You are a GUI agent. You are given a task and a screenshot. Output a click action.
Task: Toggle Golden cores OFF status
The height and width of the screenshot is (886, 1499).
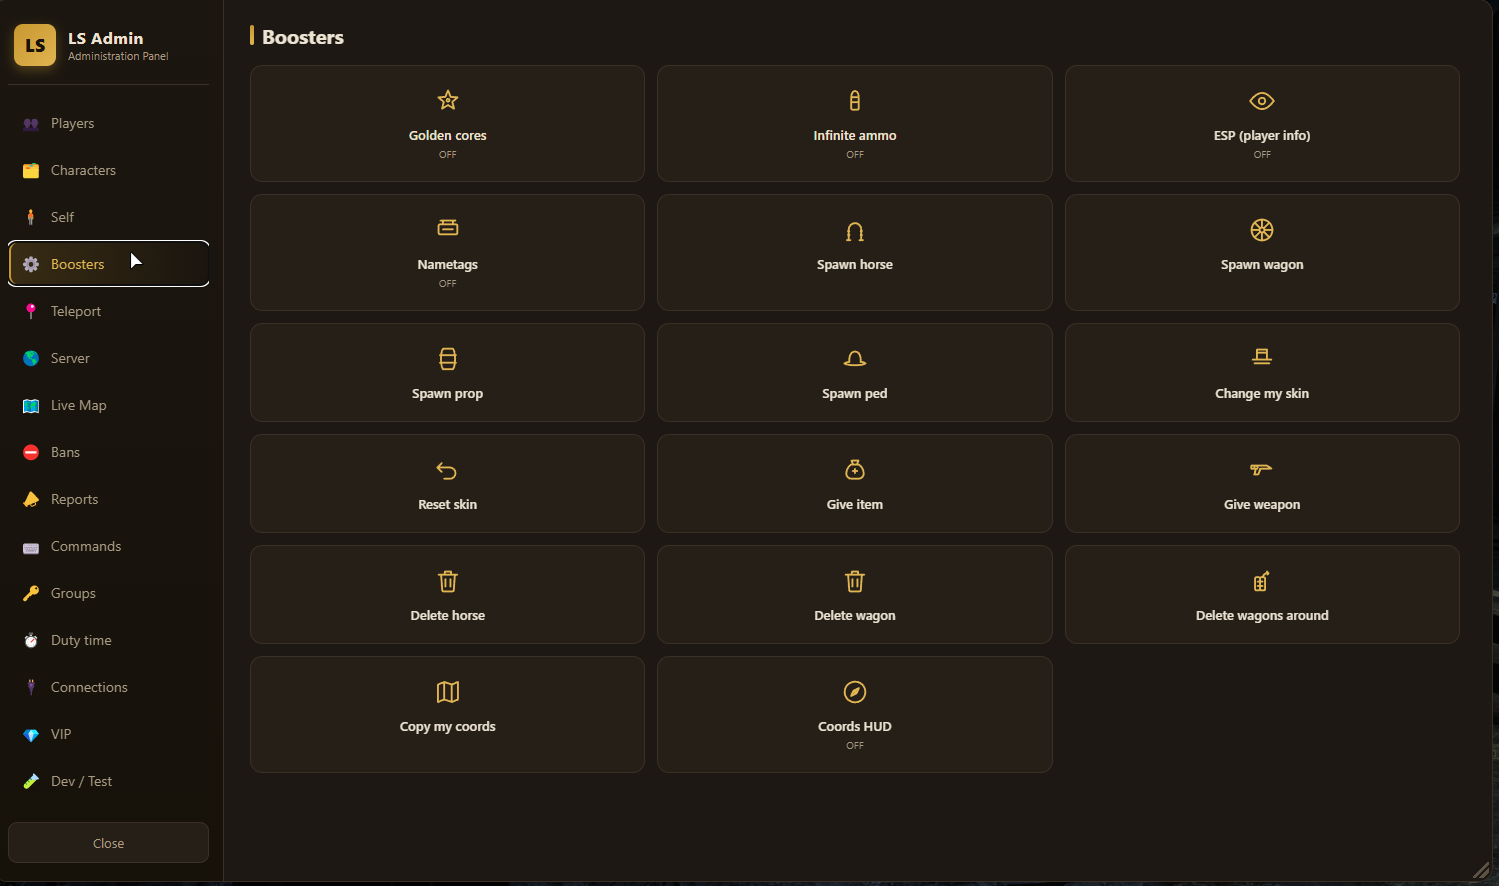click(x=448, y=155)
